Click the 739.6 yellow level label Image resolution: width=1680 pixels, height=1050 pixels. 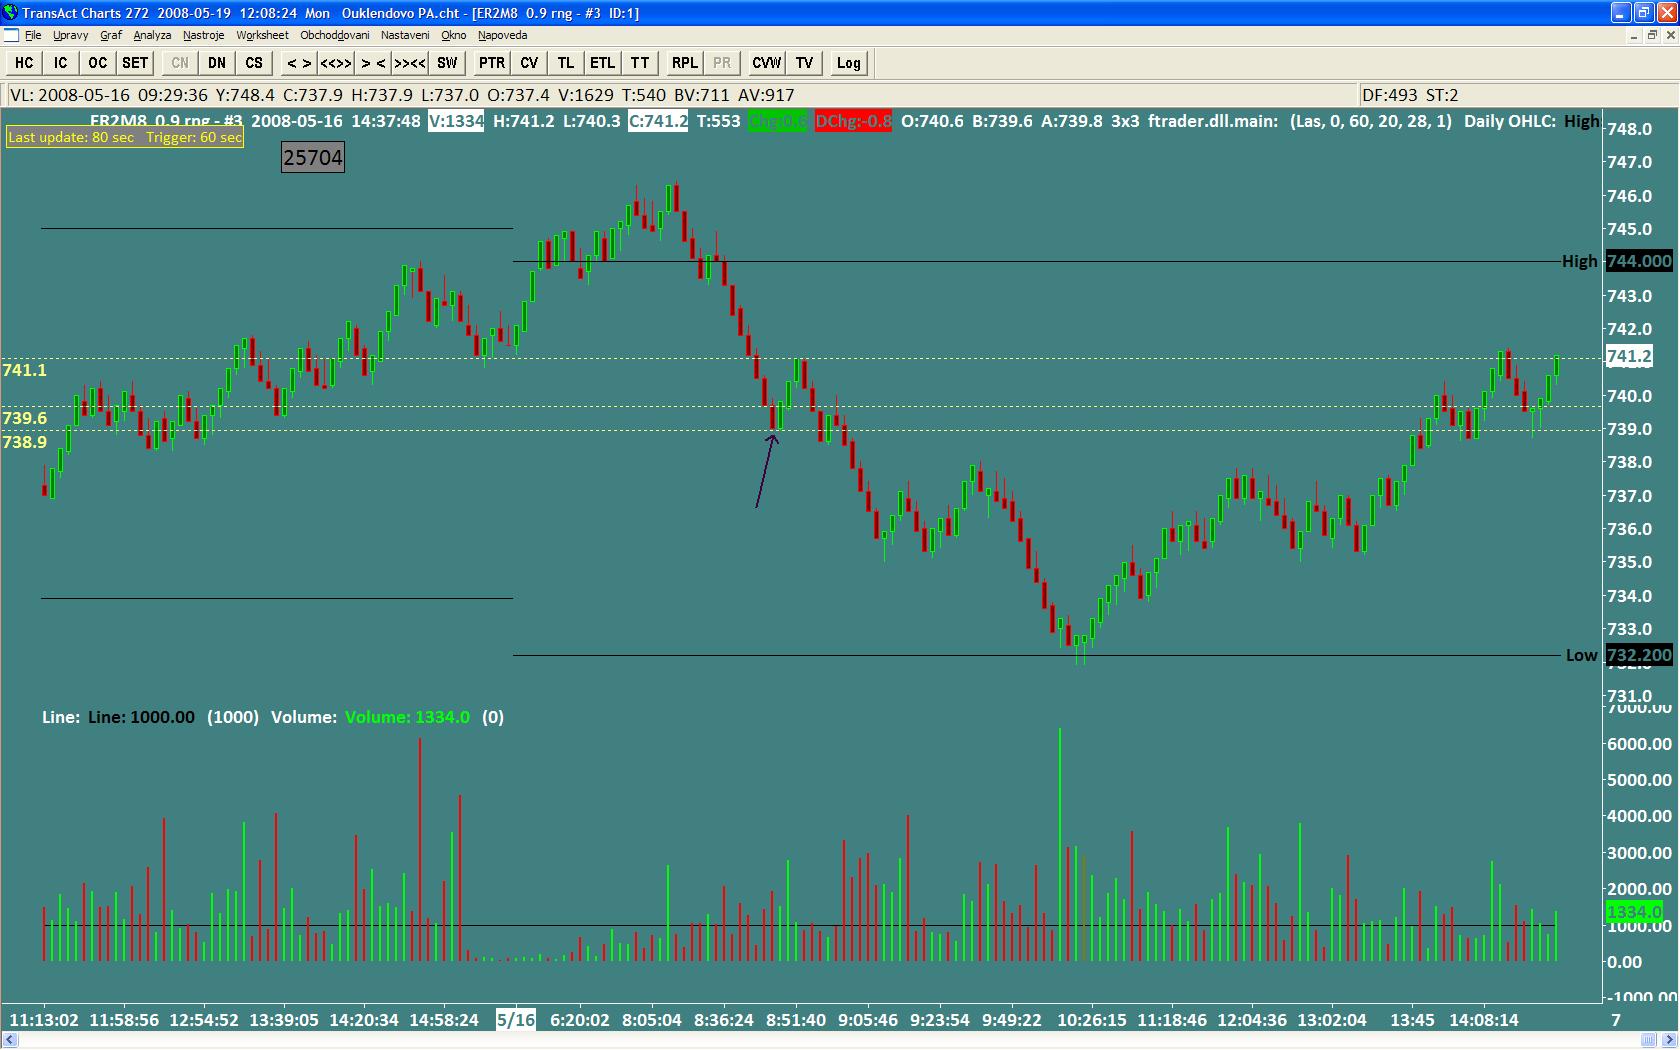click(x=25, y=418)
